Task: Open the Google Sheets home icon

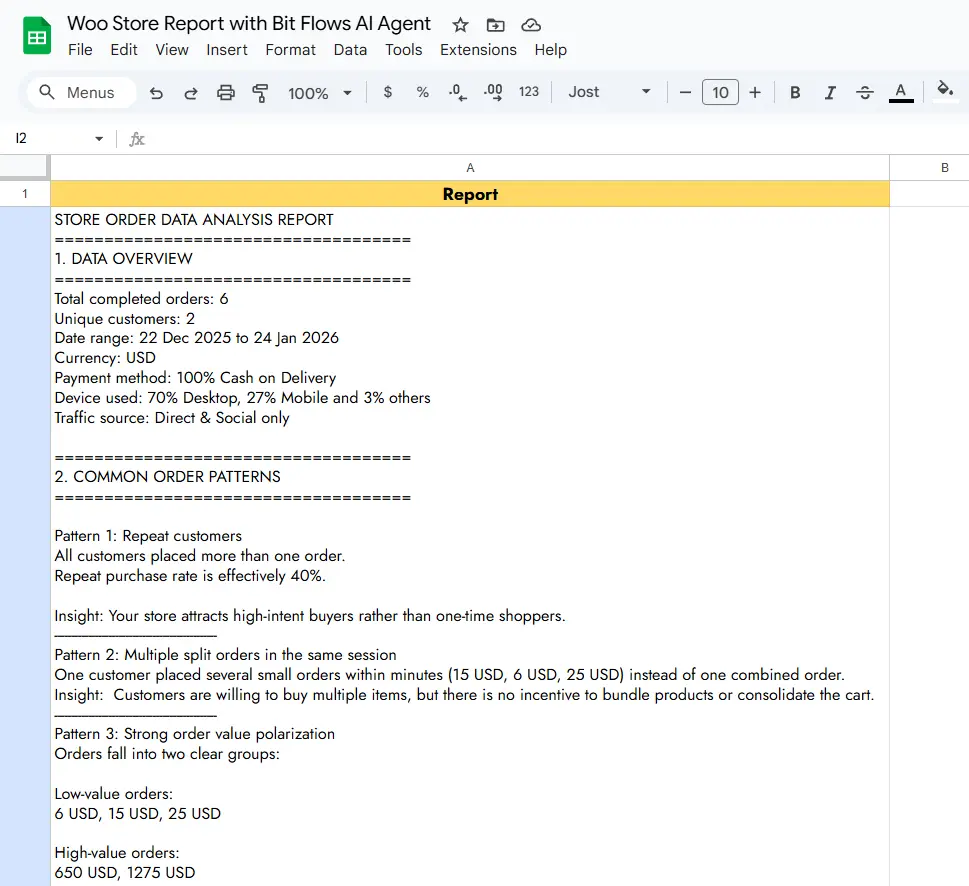Action: tap(37, 37)
